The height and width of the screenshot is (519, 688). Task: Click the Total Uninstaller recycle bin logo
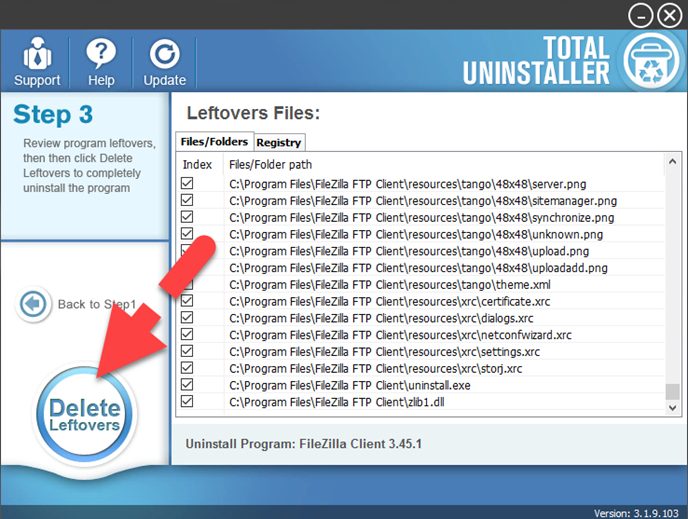click(x=651, y=61)
